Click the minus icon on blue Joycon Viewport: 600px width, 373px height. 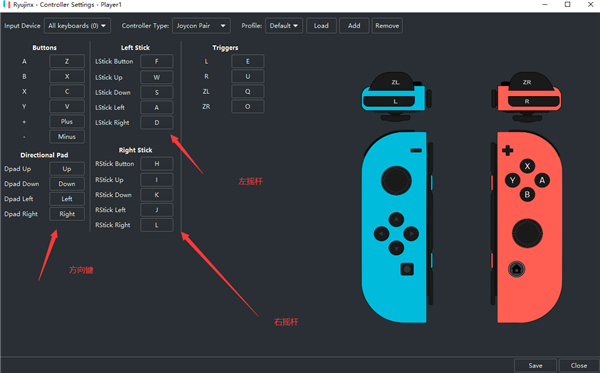pos(416,150)
